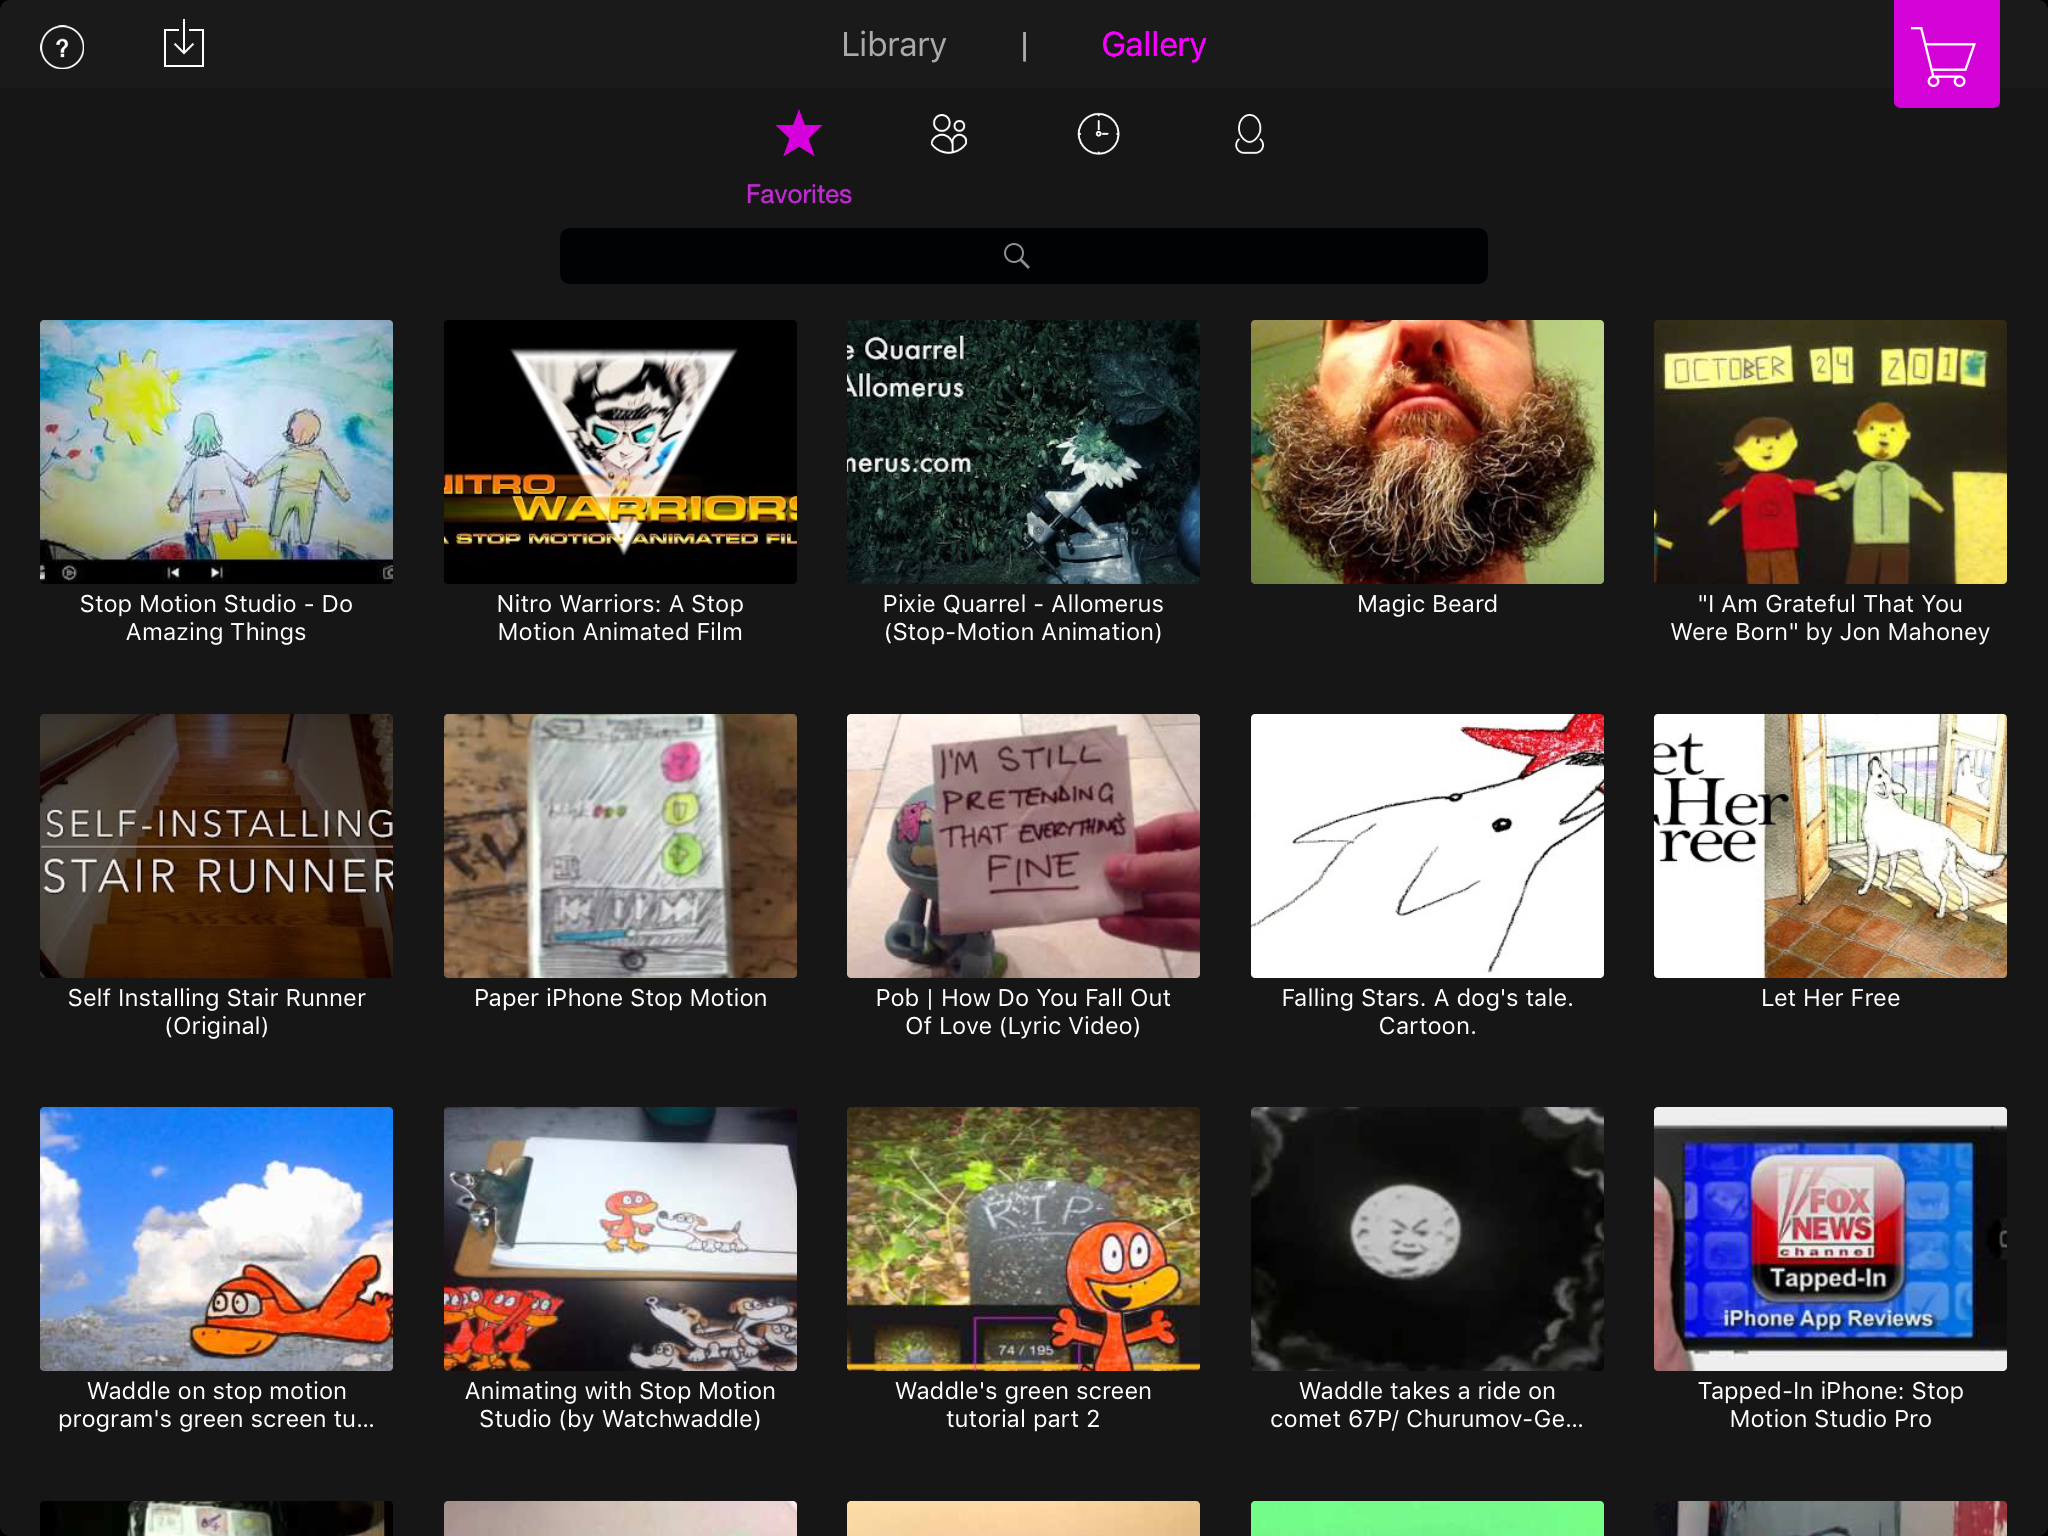Viewport: 2048px width, 1536px height.
Task: Open the Magic Beard video thumbnail
Action: point(1427,451)
